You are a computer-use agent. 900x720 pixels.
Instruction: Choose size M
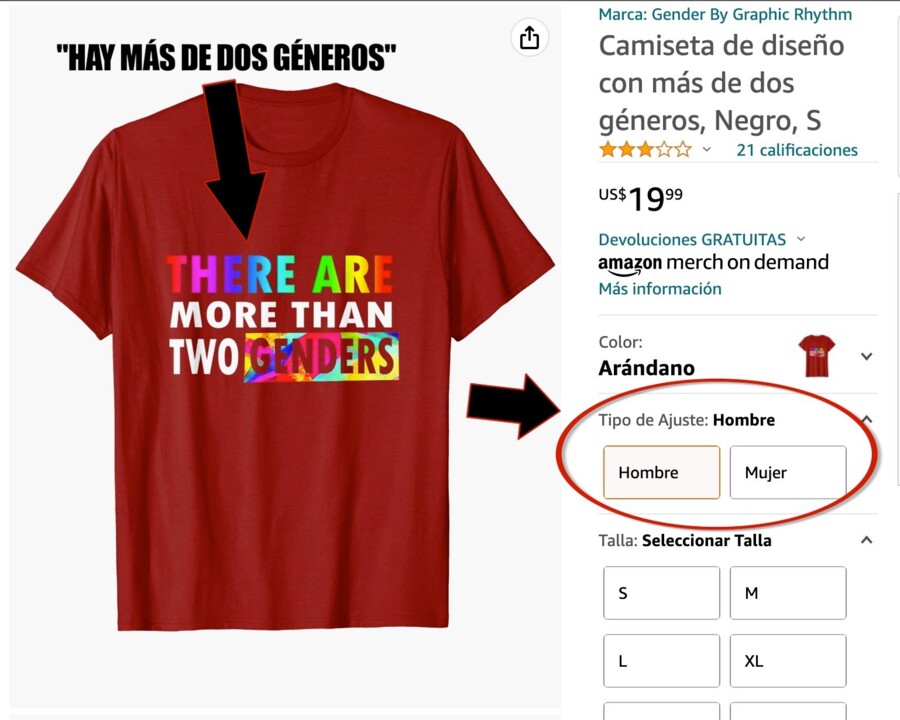click(788, 593)
